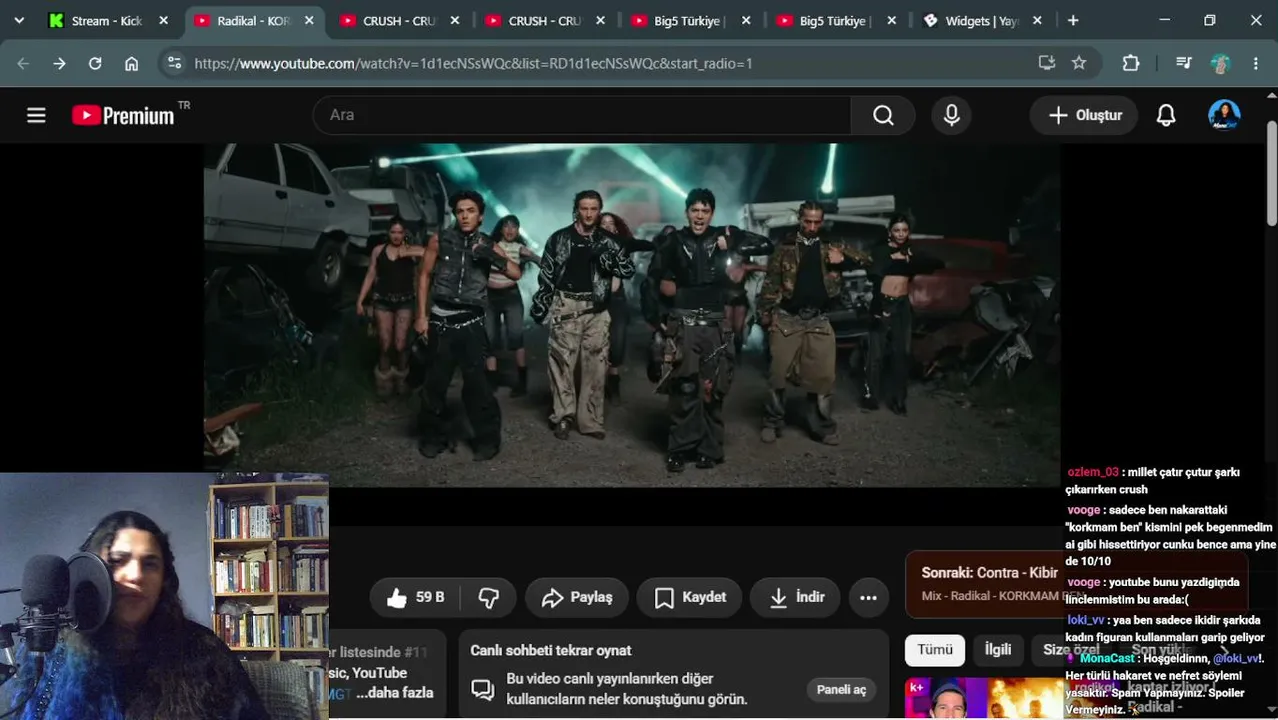Open the first recommended video thumbnail
This screenshot has height=720, width=1278.
(x=985, y=699)
